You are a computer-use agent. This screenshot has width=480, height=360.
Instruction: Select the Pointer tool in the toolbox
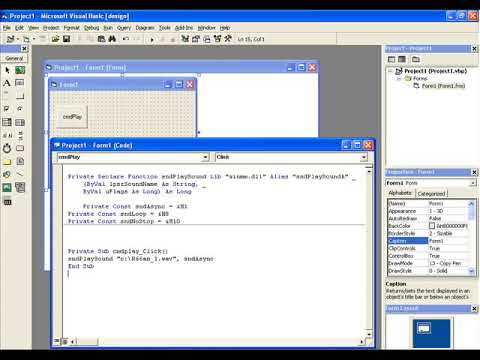pyautogui.click(x=7, y=70)
